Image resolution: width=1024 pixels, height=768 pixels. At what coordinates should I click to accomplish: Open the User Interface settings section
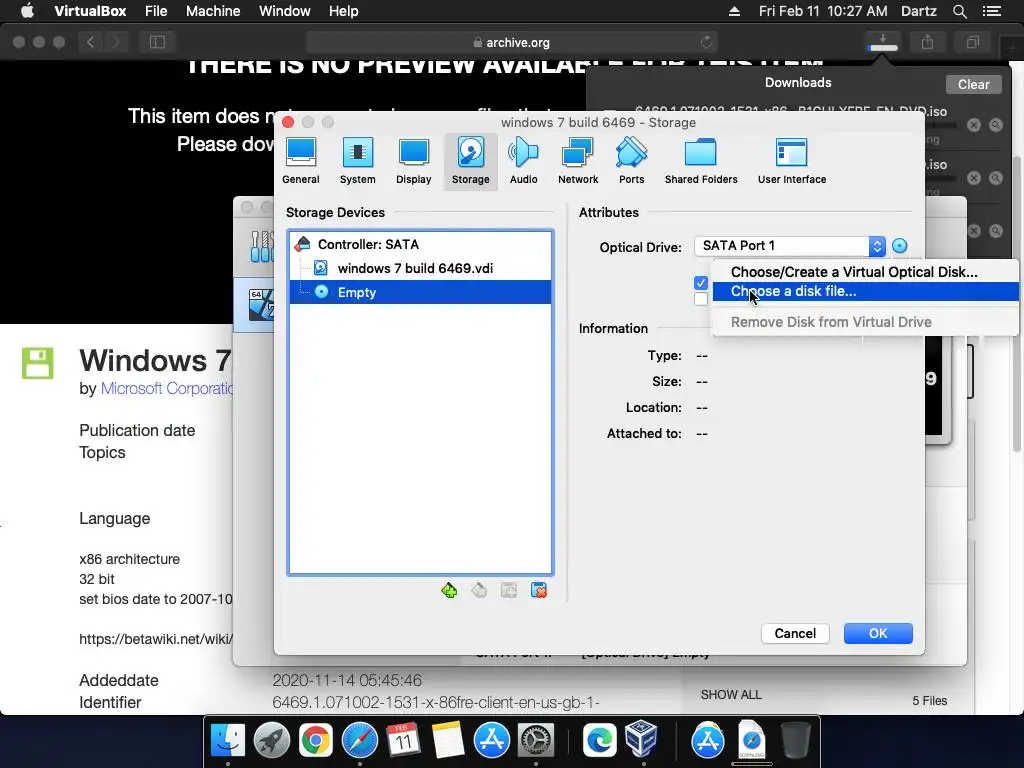tap(792, 161)
